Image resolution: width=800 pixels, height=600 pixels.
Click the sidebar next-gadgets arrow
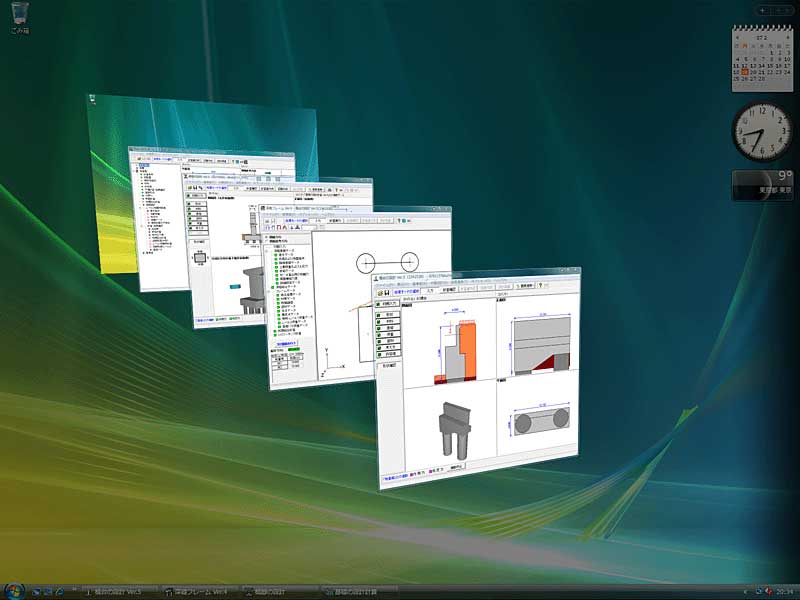click(785, 10)
